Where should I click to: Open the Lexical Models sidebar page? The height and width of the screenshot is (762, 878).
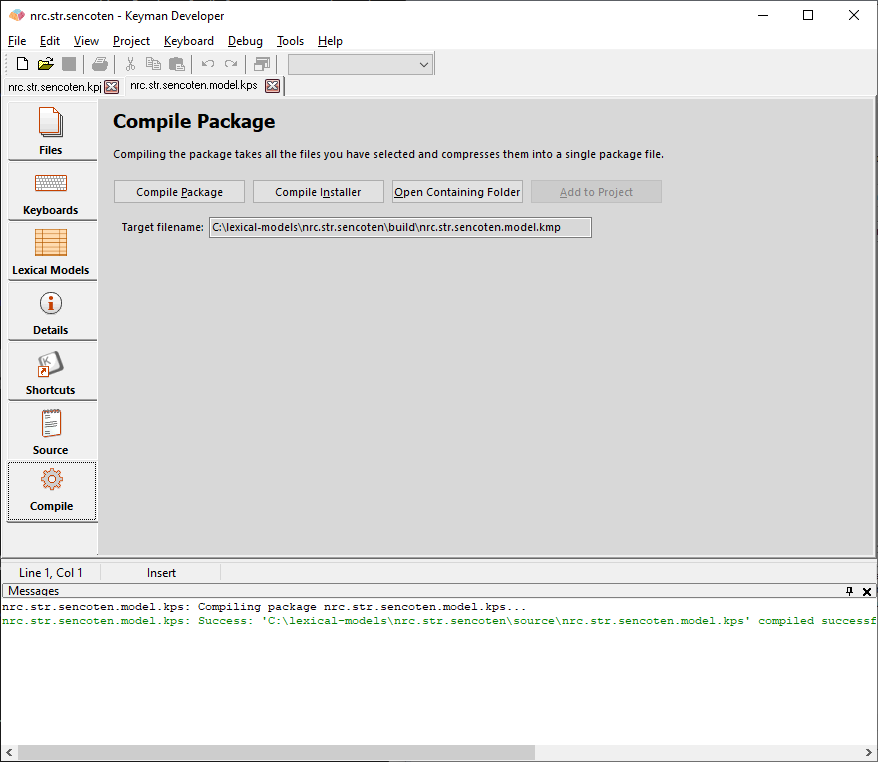pos(52,251)
